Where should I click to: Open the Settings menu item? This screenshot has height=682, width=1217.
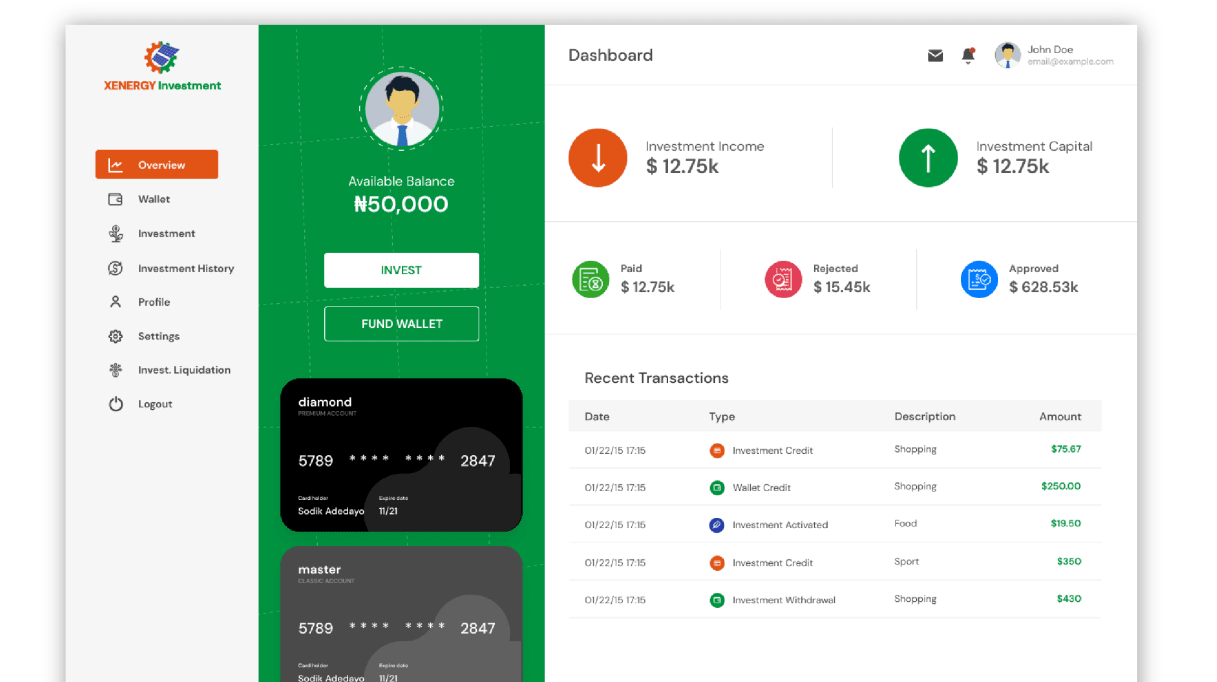(158, 336)
